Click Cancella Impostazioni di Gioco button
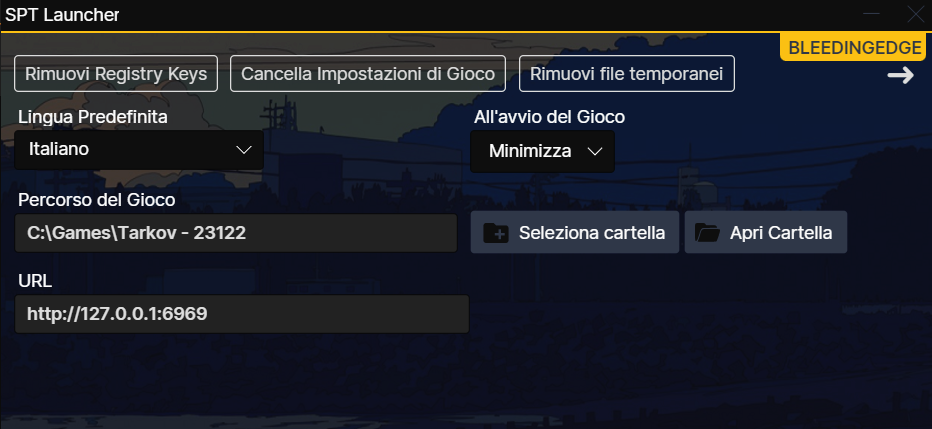The height and width of the screenshot is (429, 932). (x=368, y=74)
